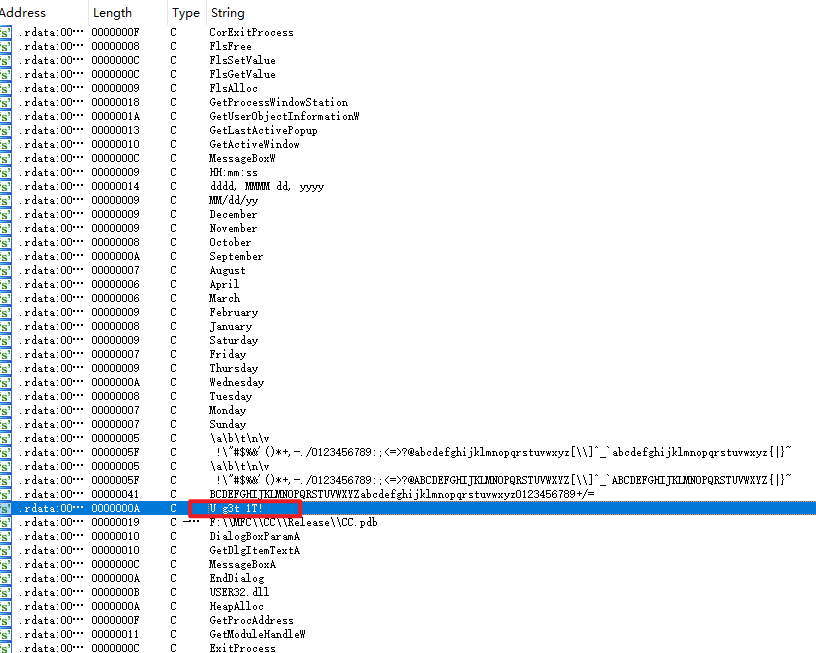The width and height of the screenshot is (816, 653).
Task: Sort by the String column header
Action: click(227, 12)
